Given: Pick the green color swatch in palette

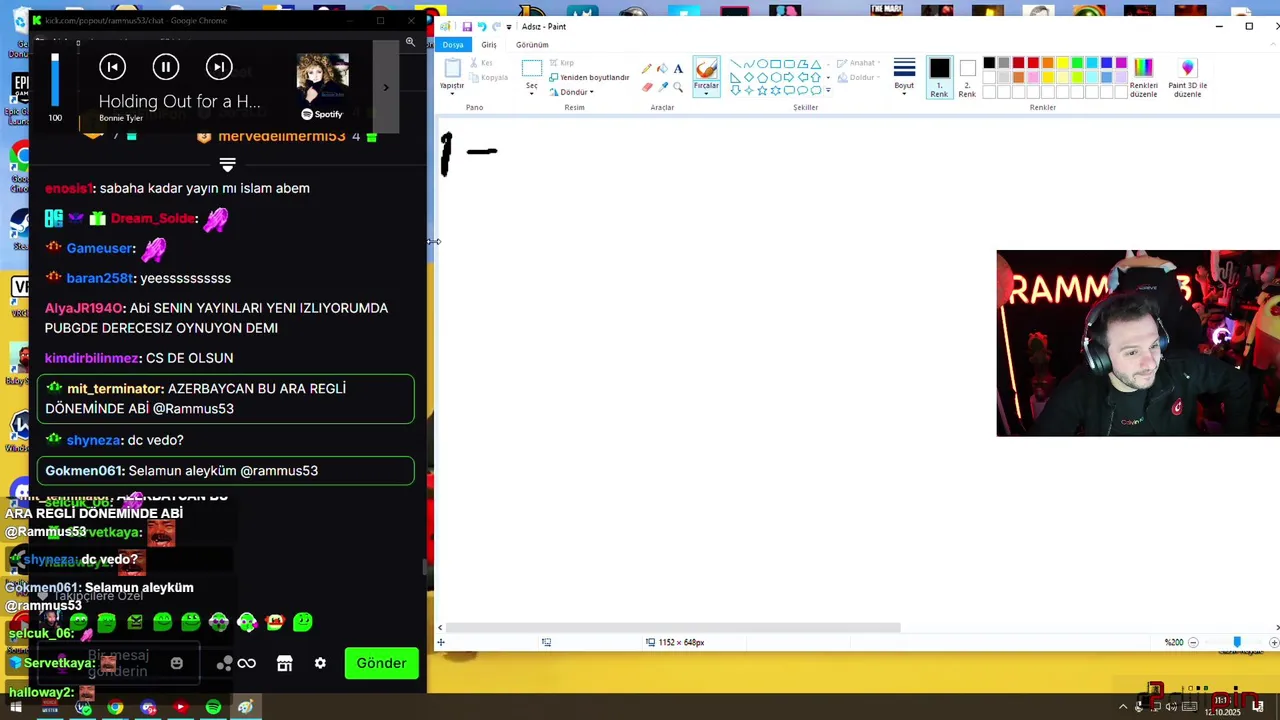Looking at the screenshot, I should point(1077,63).
